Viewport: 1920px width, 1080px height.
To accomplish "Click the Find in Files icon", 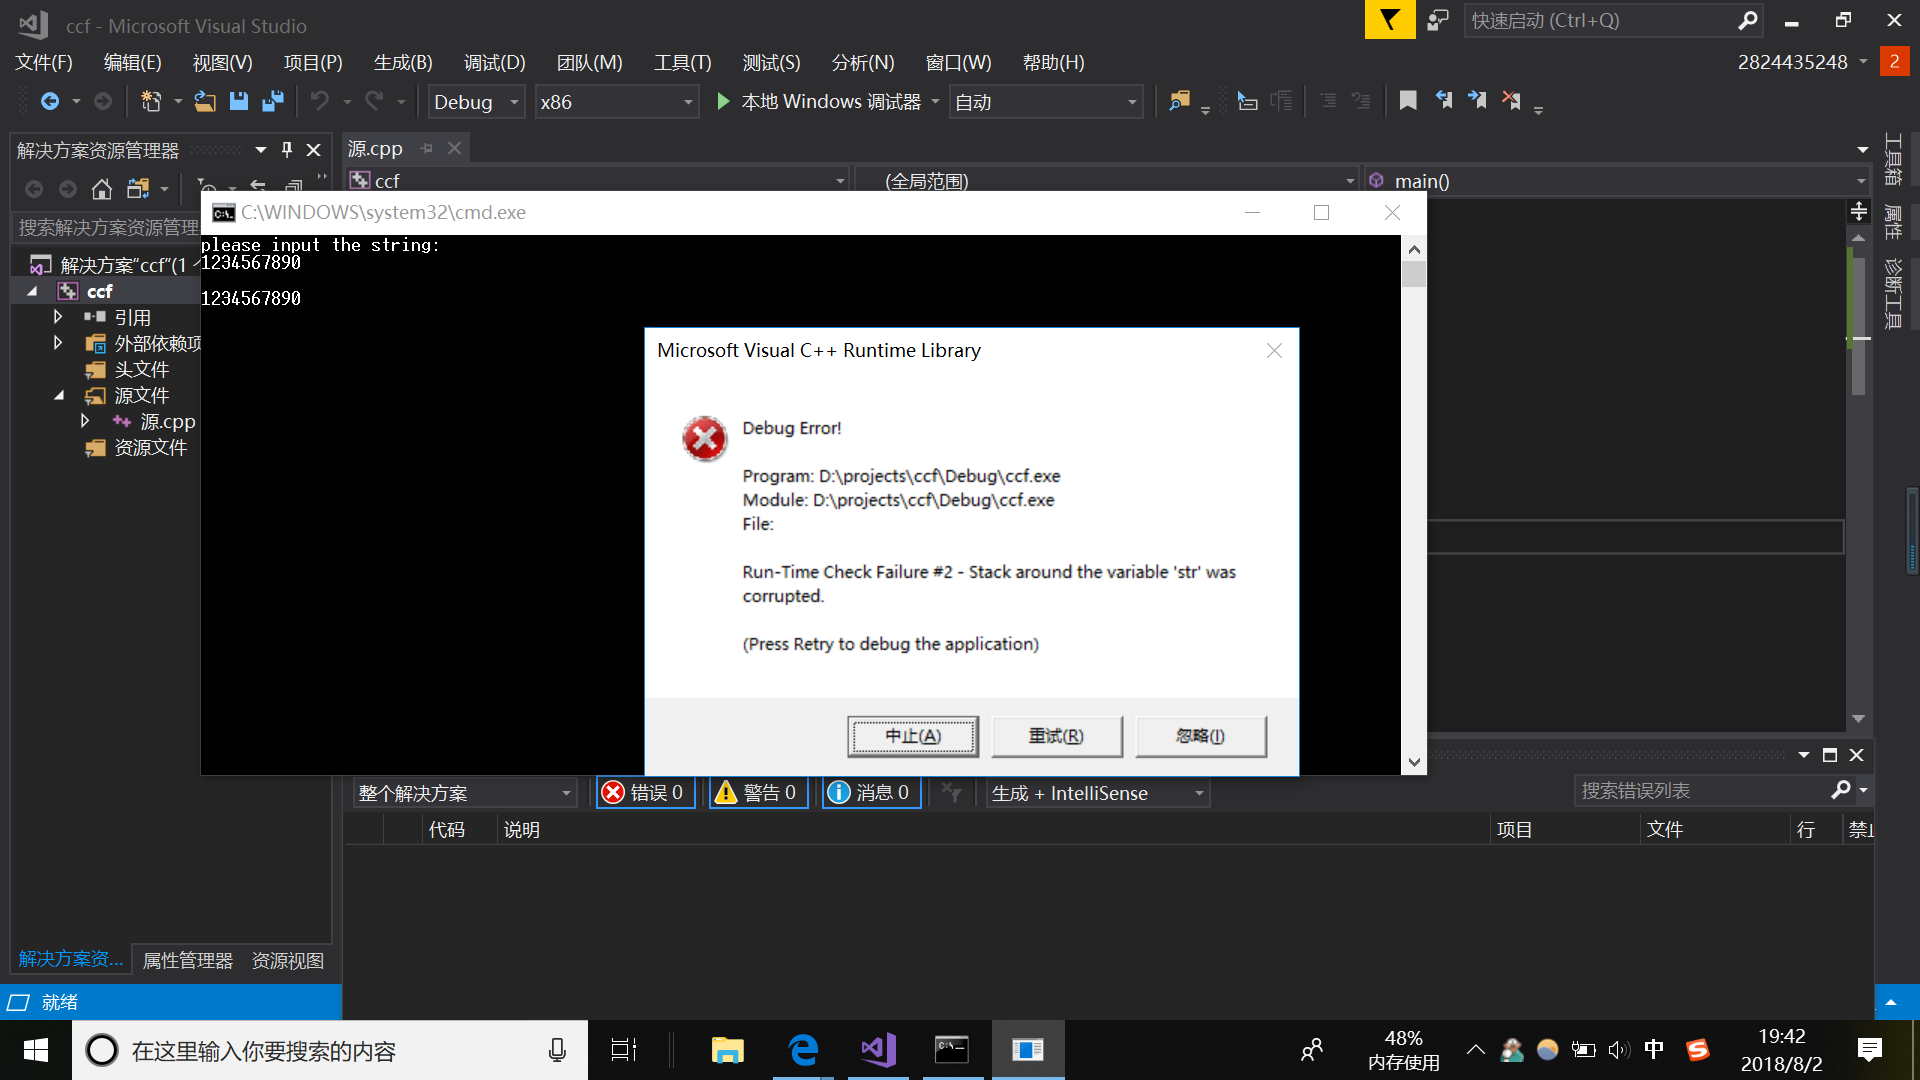I will coord(1179,101).
